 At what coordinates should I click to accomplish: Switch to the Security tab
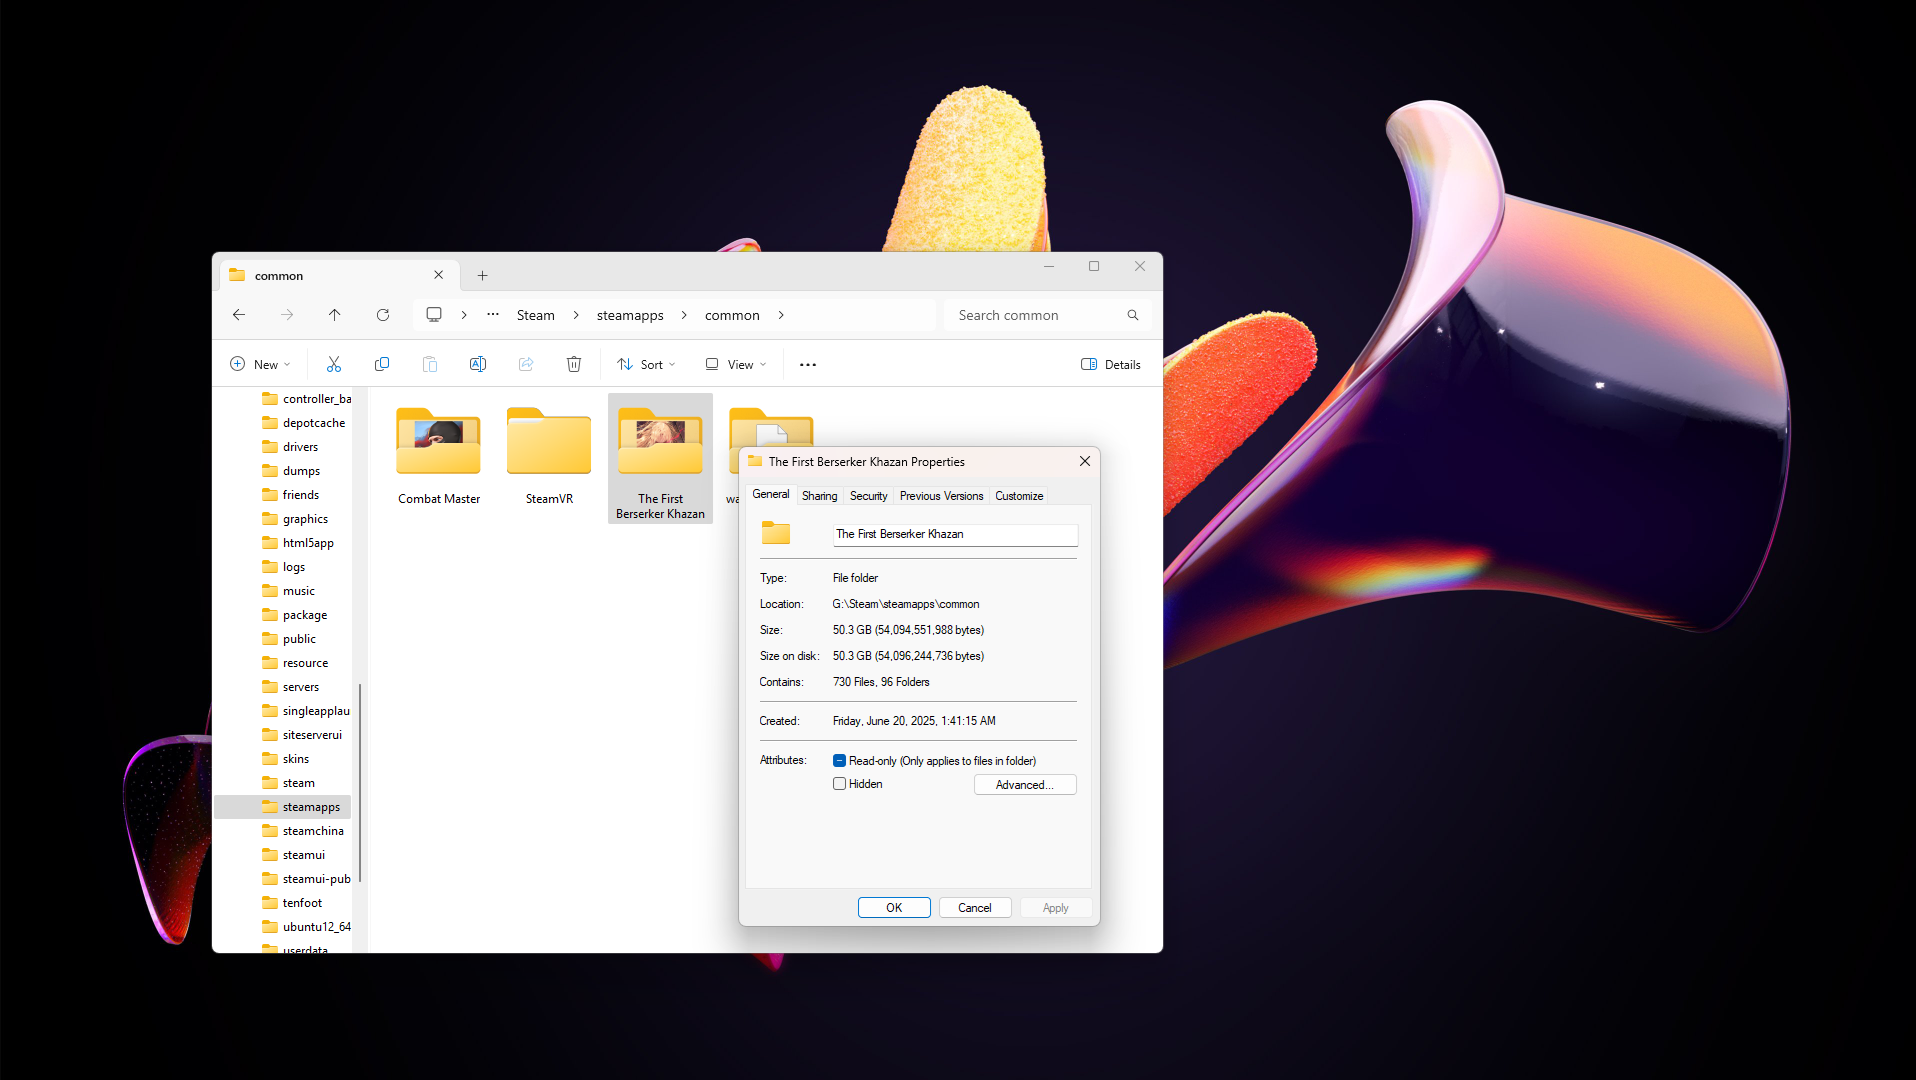(868, 496)
